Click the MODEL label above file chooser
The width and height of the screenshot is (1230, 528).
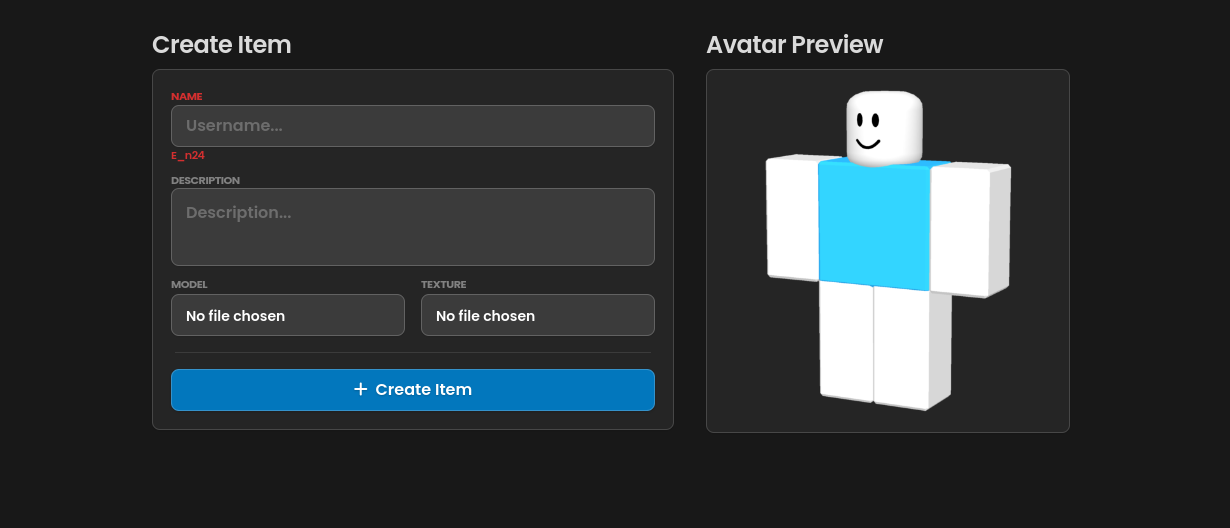(x=189, y=285)
